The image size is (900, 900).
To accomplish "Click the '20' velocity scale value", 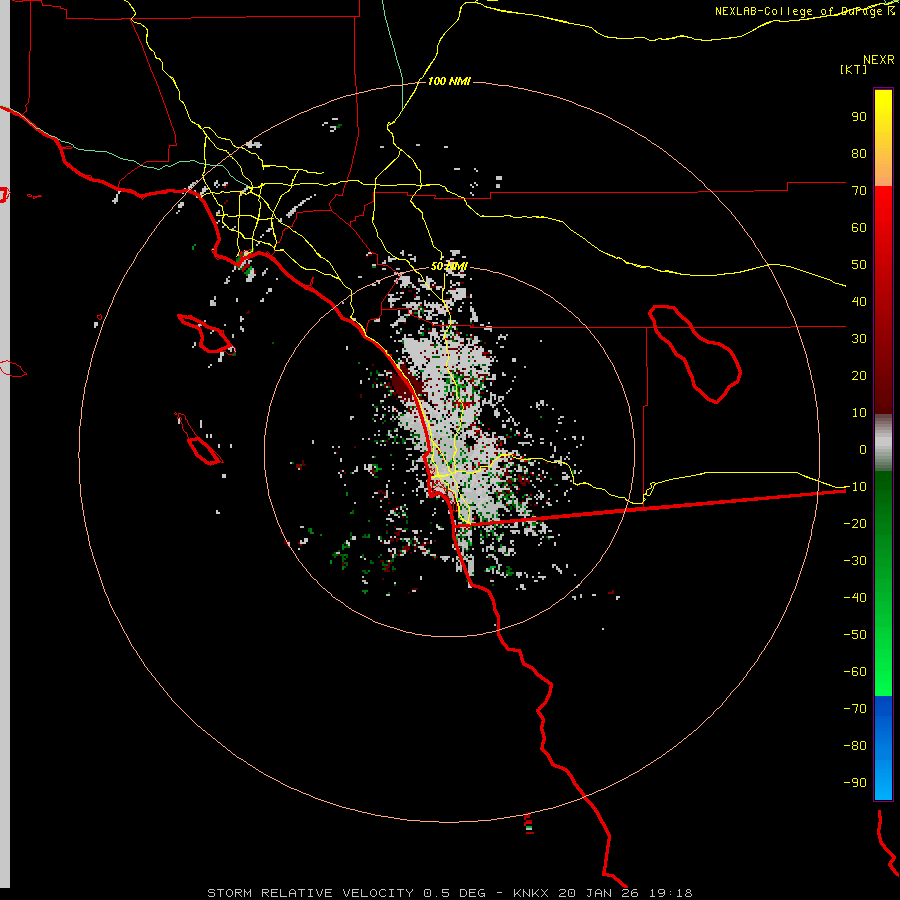I will [859, 376].
